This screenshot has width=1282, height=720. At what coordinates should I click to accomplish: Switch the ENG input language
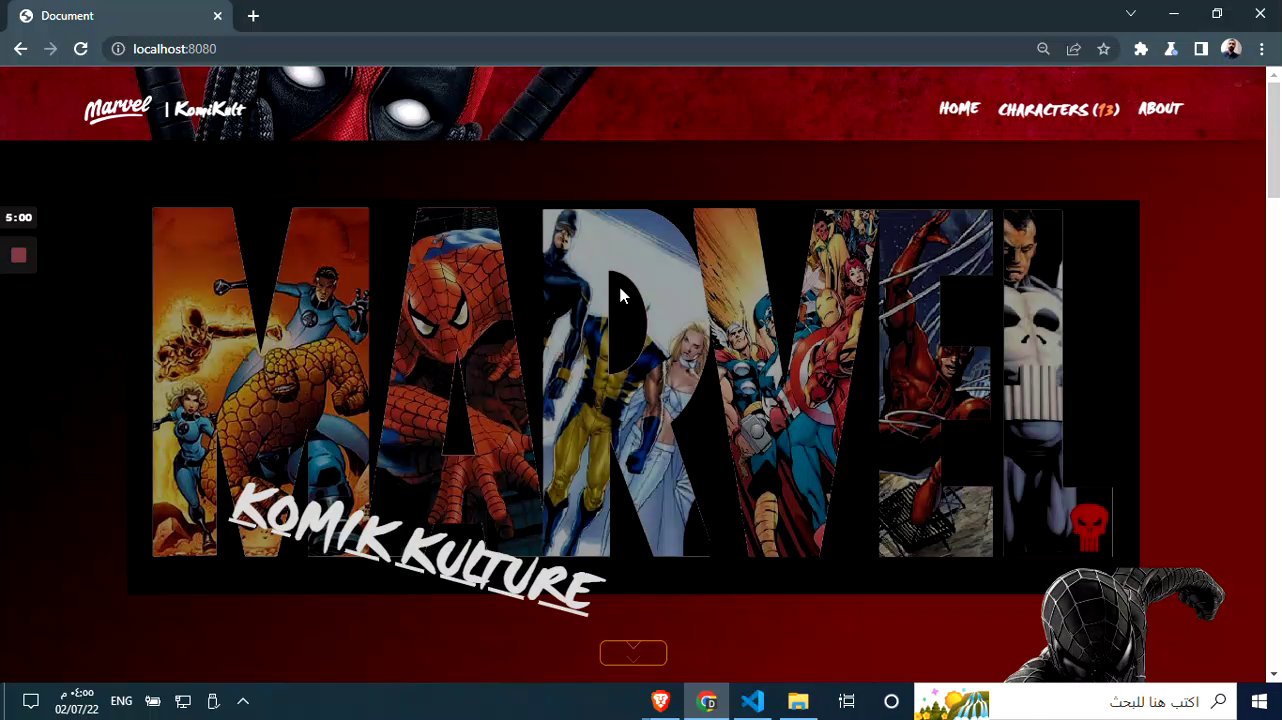(121, 702)
